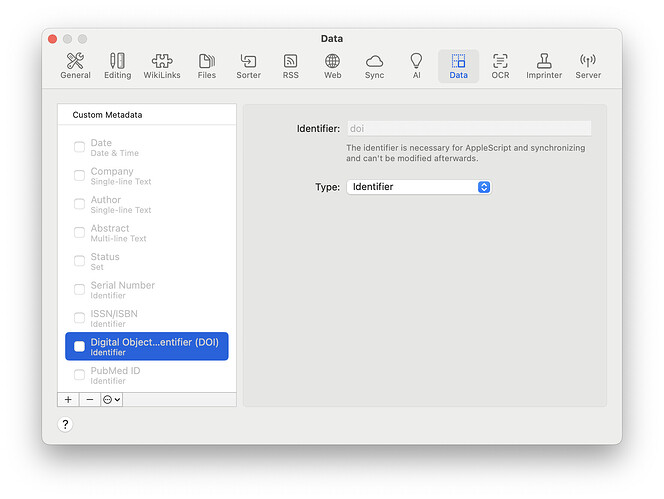Go to the OCR settings pane
Screen dimensions: 664x499
click(x=500, y=66)
